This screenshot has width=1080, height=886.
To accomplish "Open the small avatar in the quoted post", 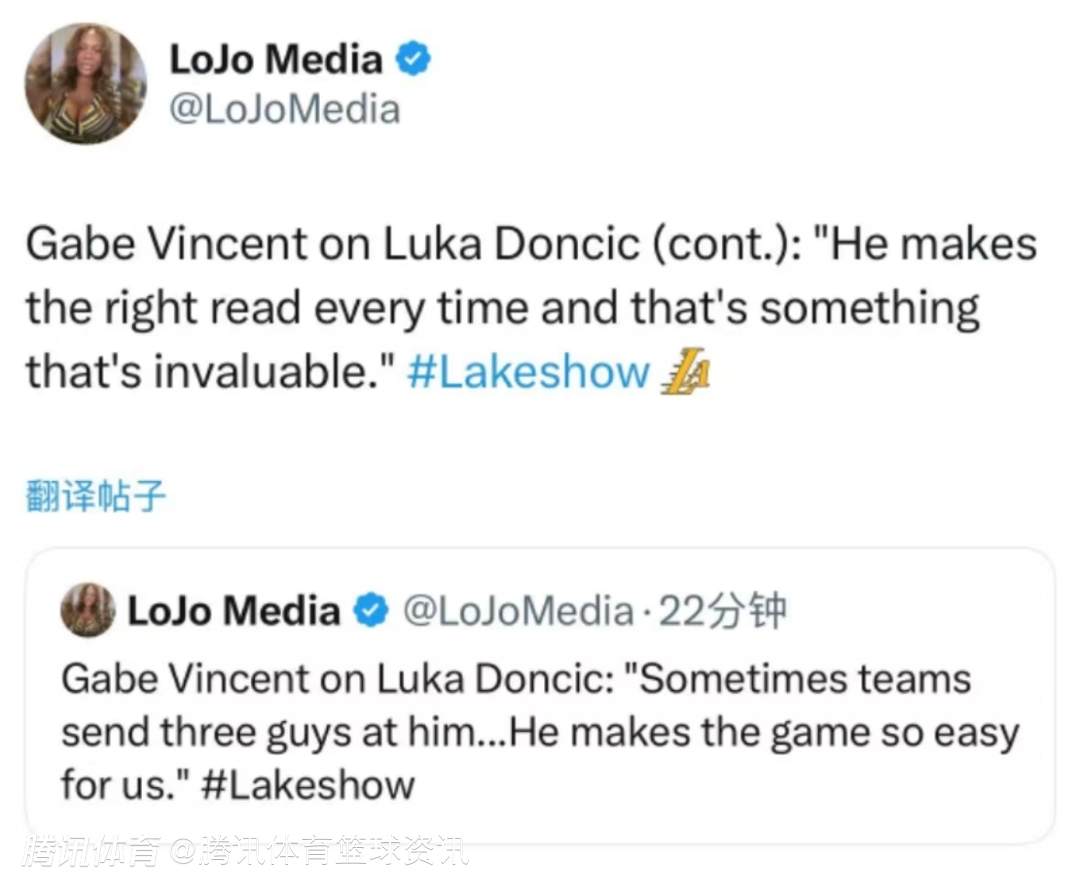I will (x=88, y=610).
